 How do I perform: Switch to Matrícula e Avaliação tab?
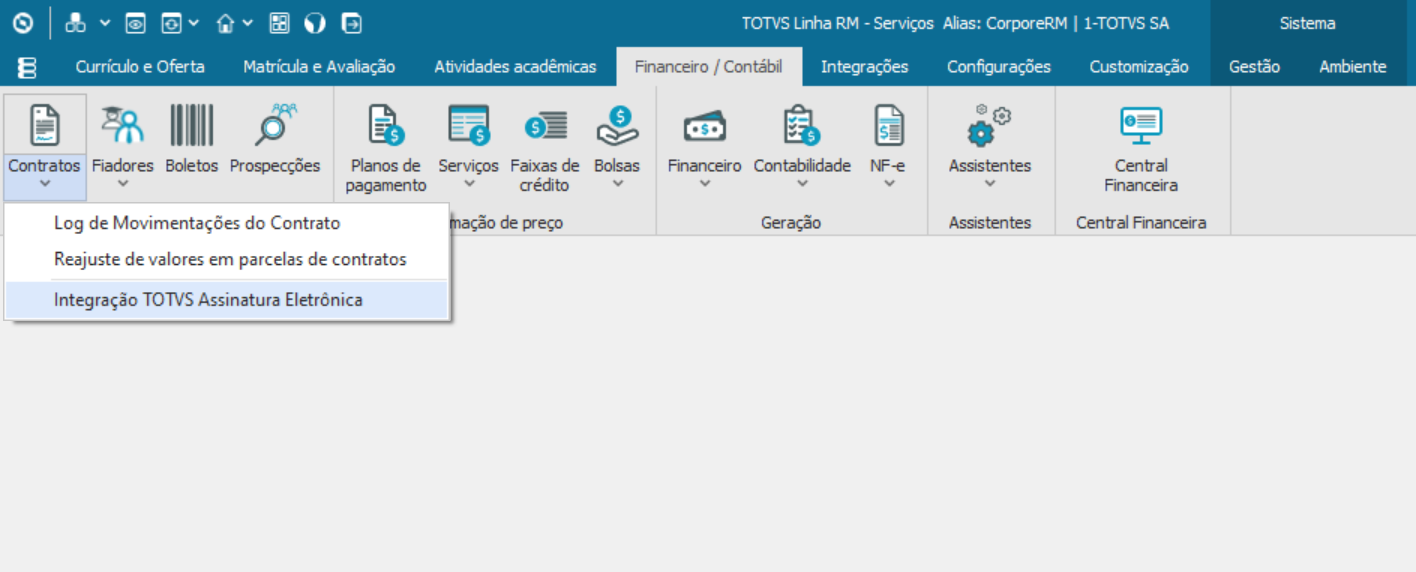point(319,67)
